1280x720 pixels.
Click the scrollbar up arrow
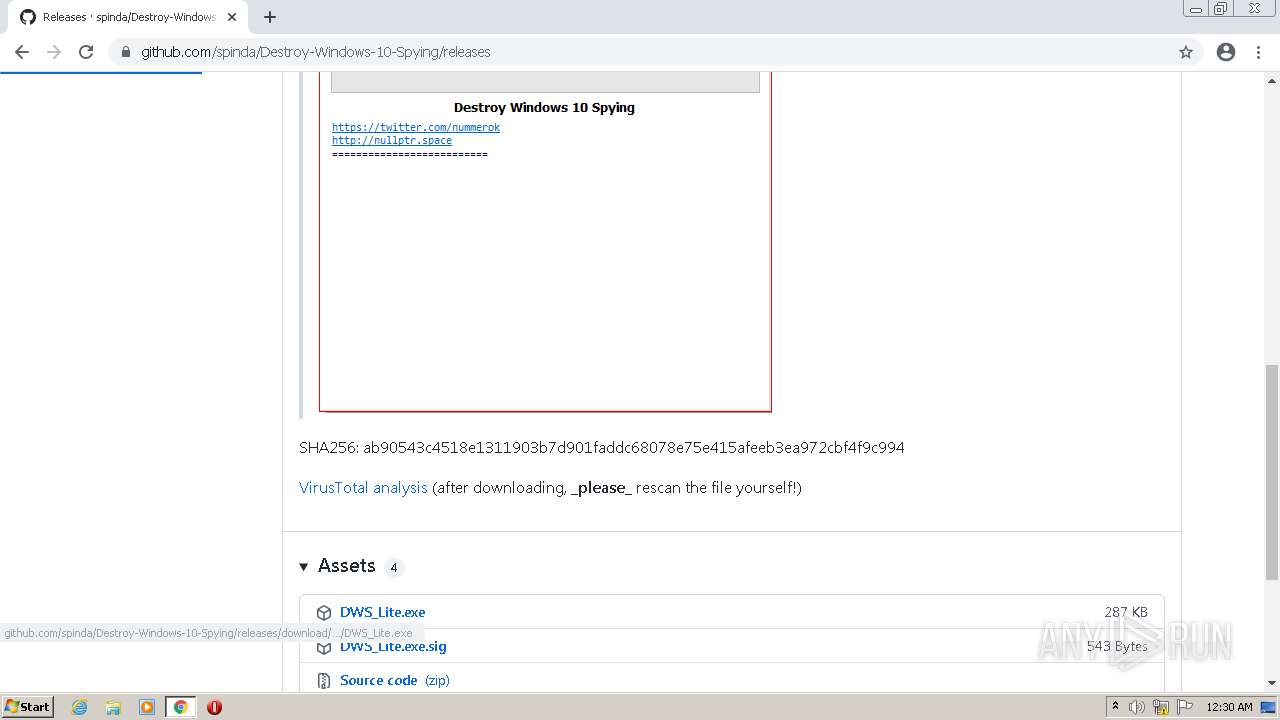[x=1272, y=79]
